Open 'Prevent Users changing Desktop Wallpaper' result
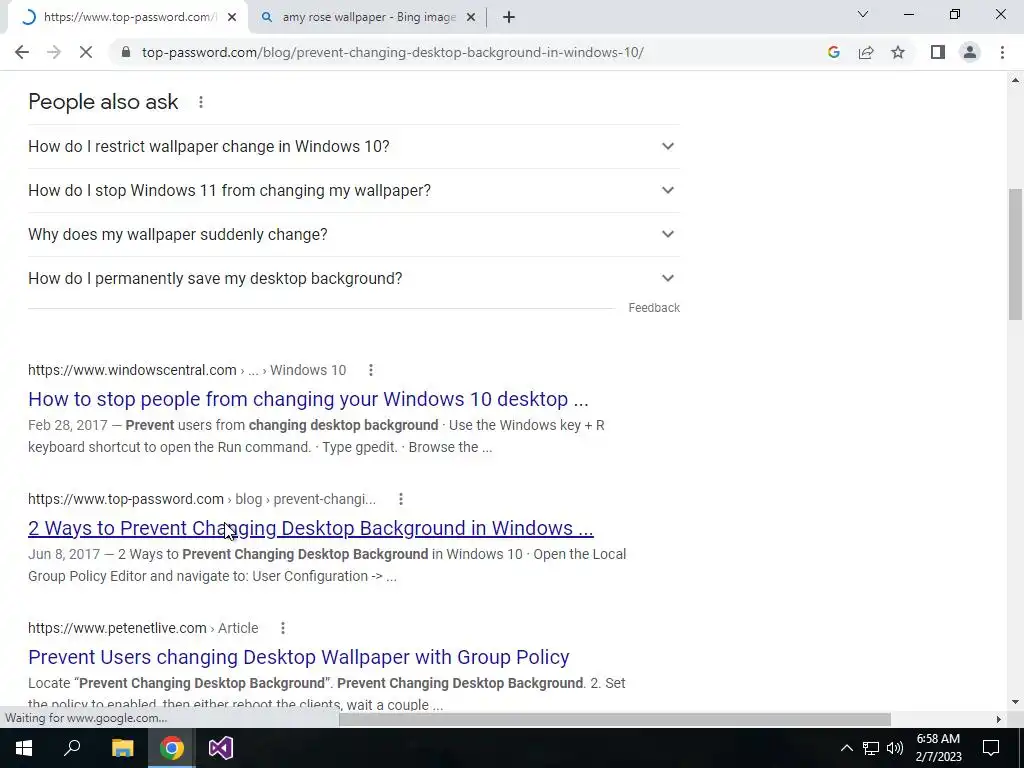The height and width of the screenshot is (768, 1024). click(298, 657)
